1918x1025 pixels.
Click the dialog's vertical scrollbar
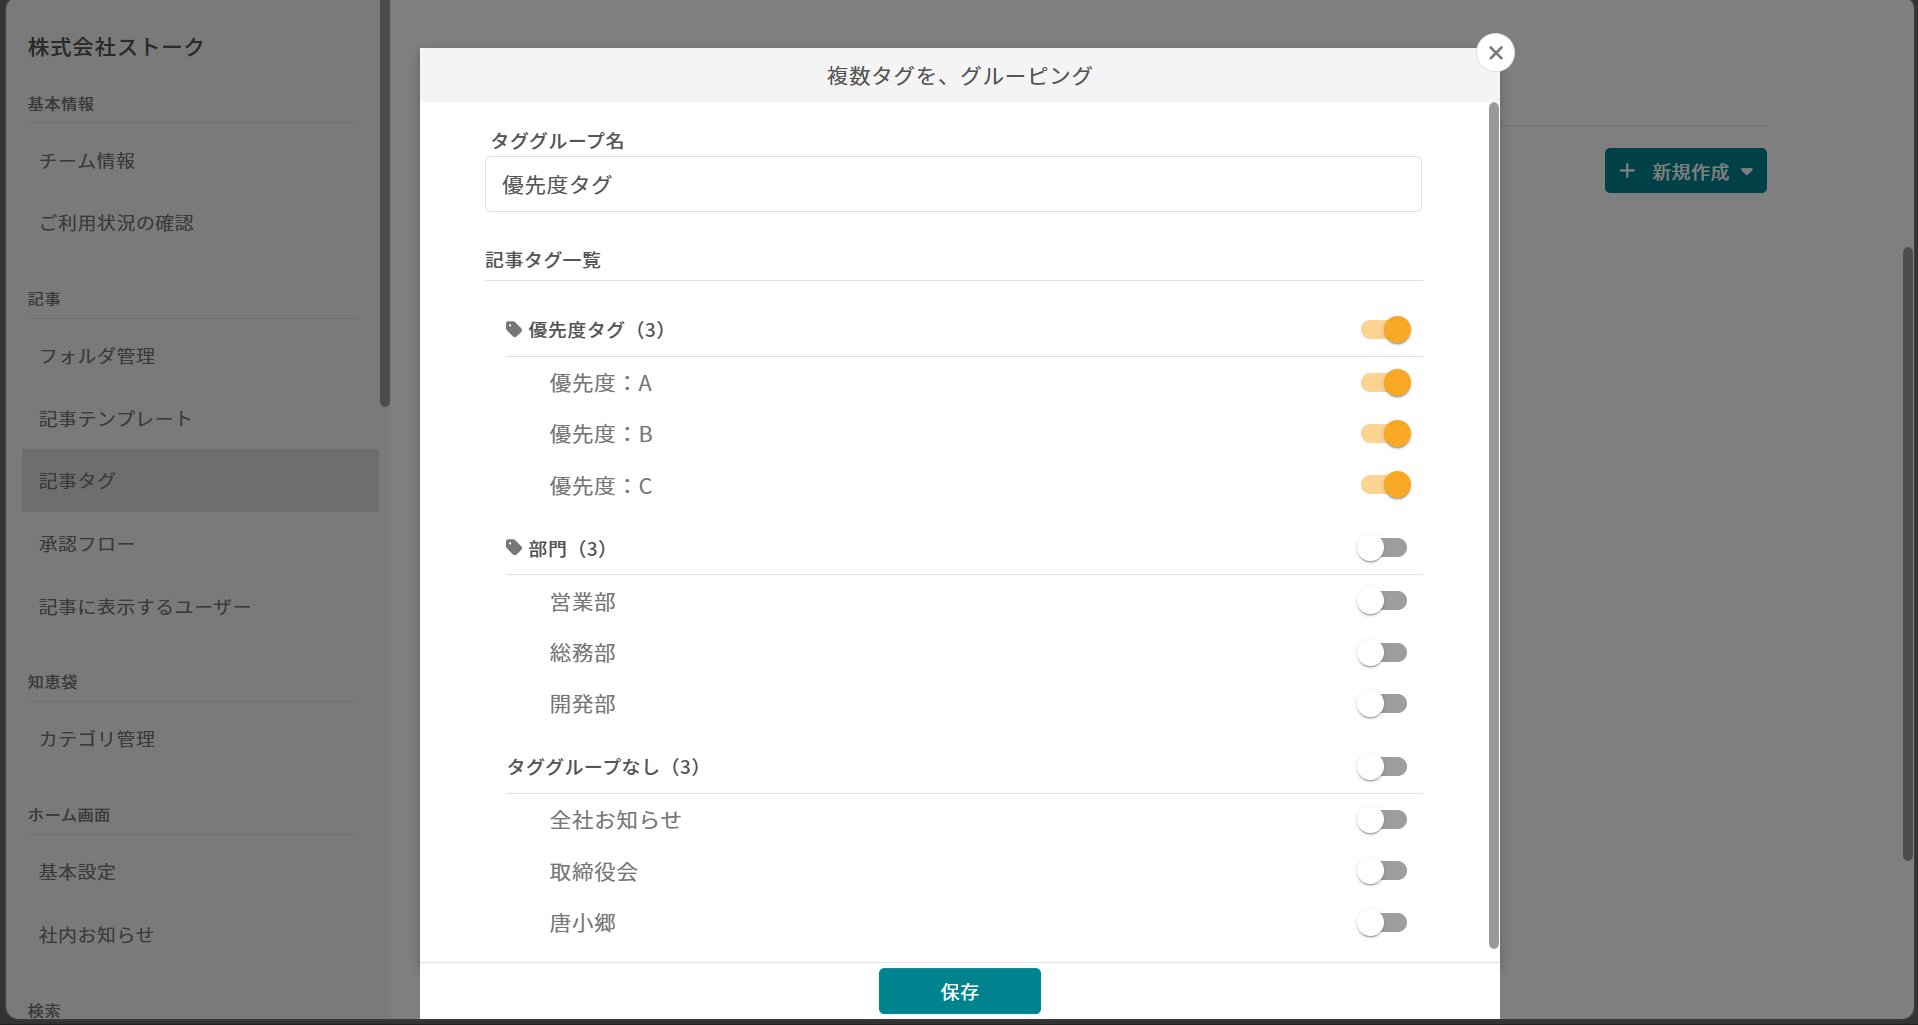pos(1494,525)
